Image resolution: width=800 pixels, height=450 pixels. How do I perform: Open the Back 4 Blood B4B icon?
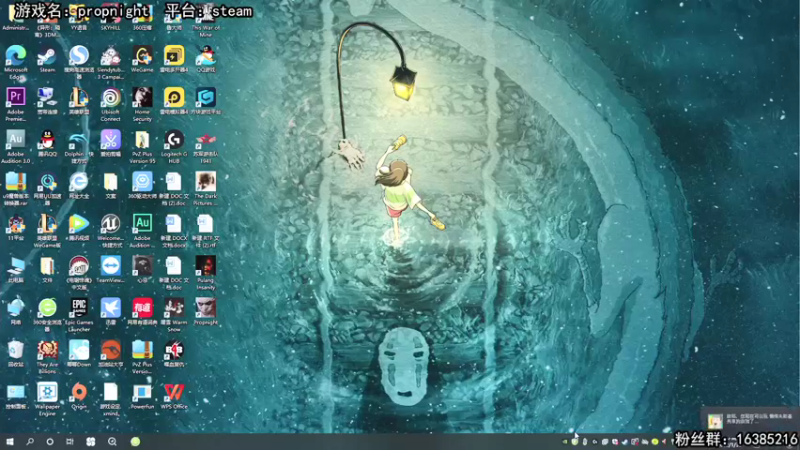coord(174,354)
